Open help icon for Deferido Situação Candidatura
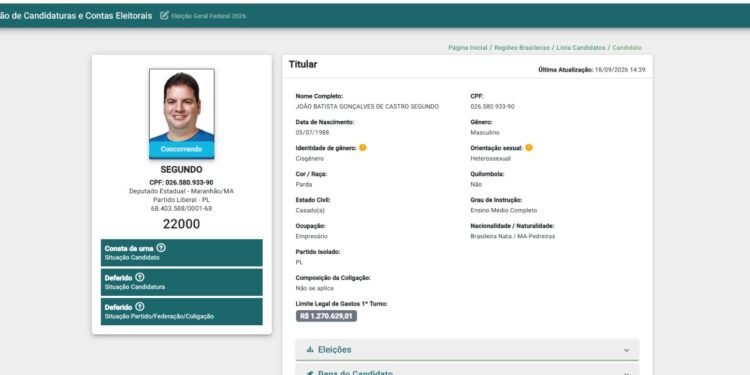 pos(140,277)
